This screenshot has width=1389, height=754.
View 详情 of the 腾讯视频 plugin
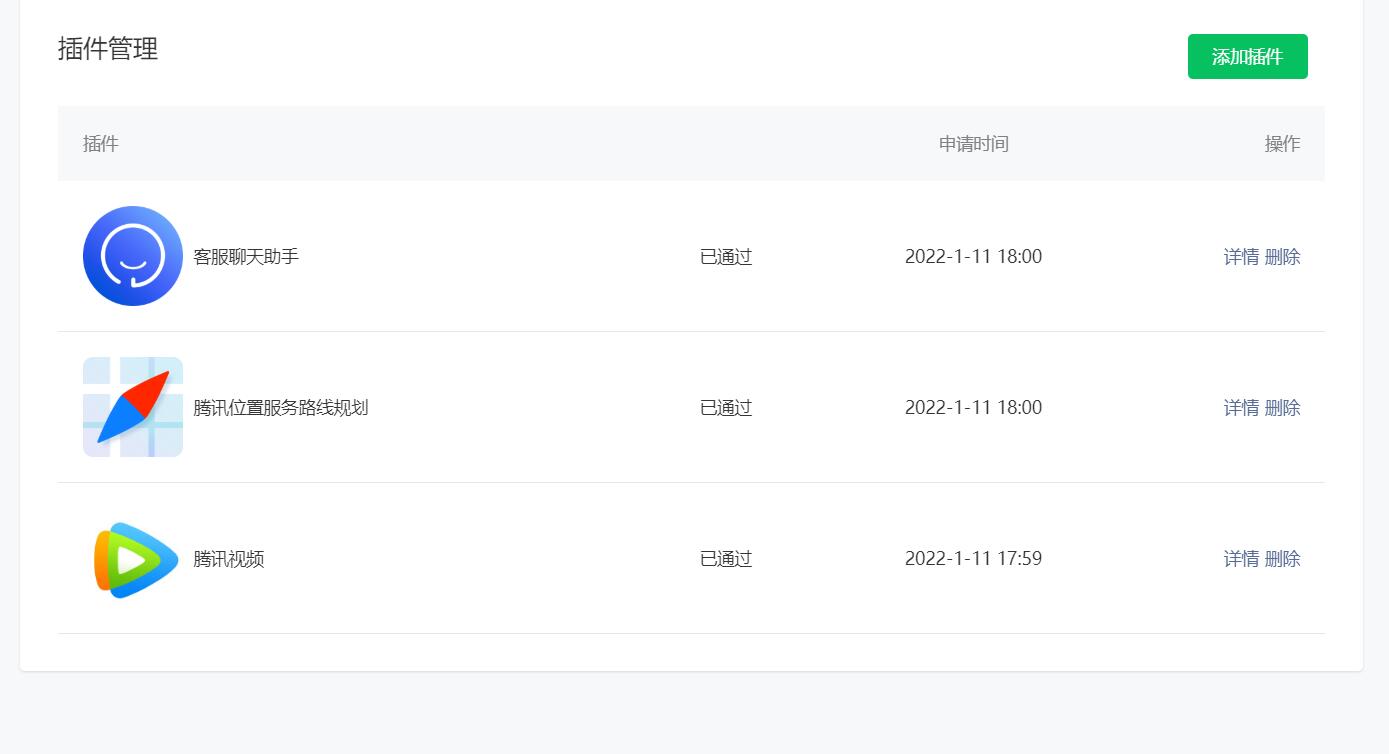point(1241,559)
